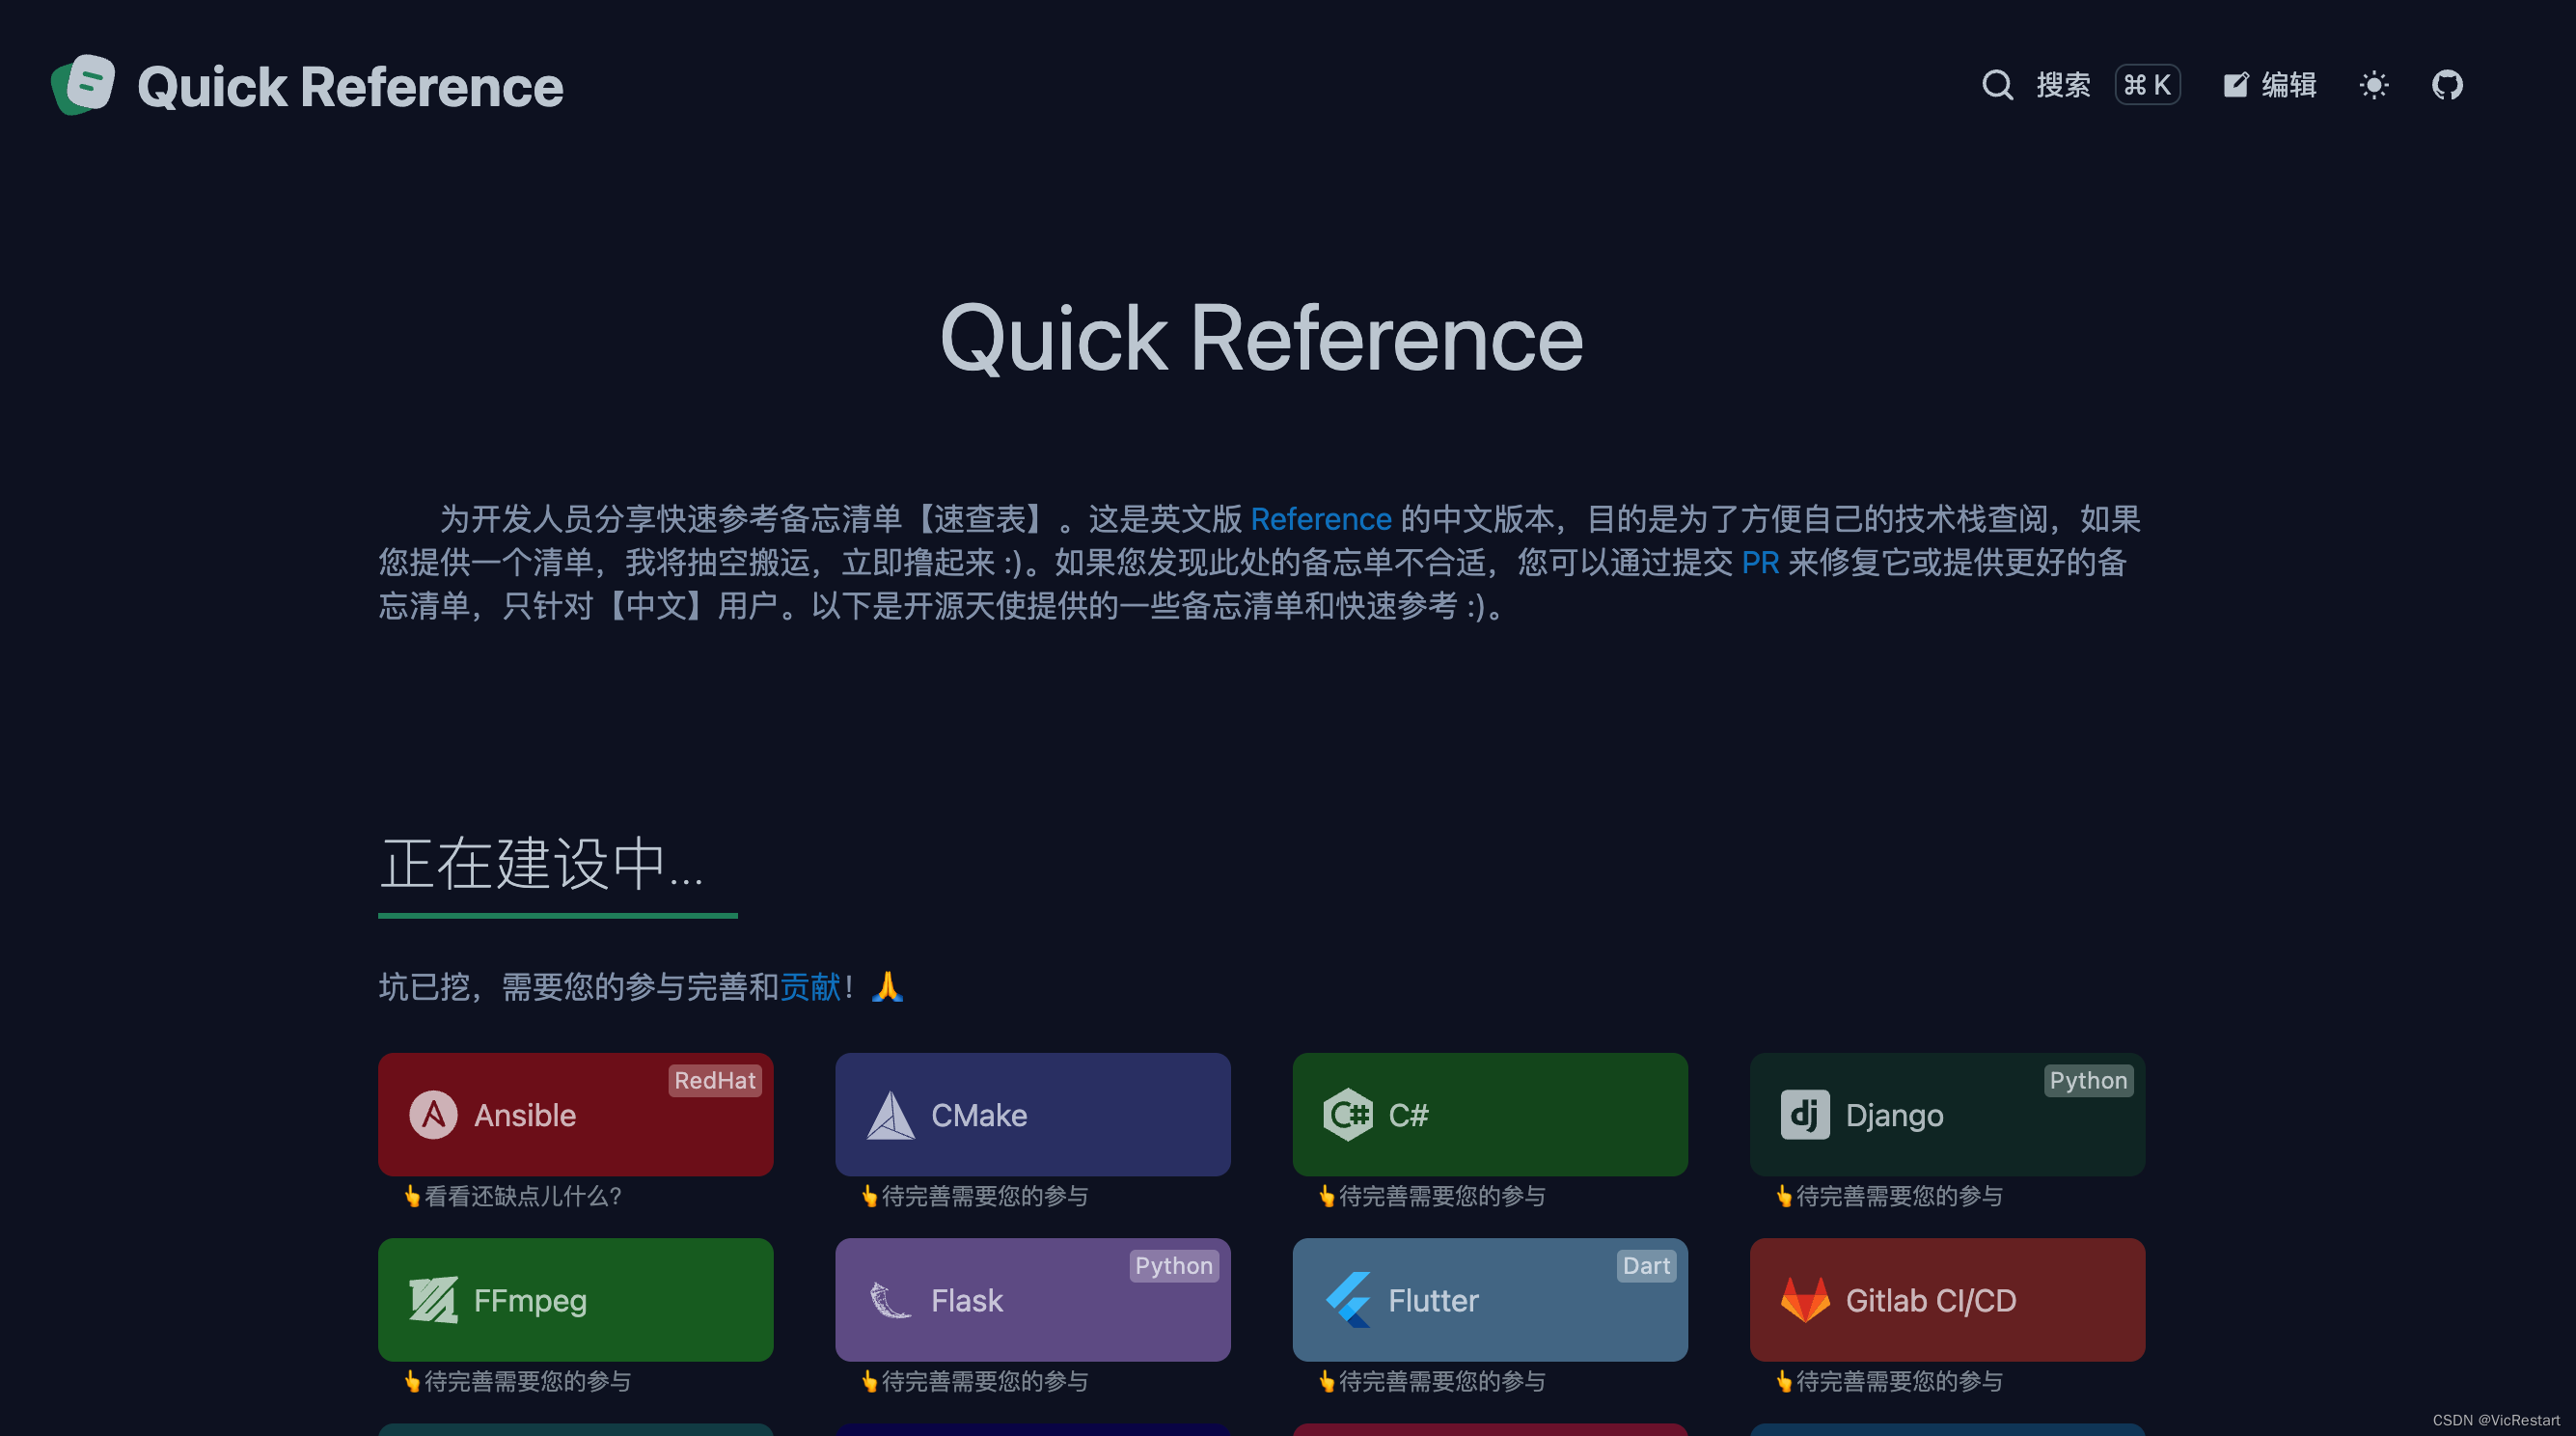The height and width of the screenshot is (1436, 2576).
Task: Click the 贡献 contribution link
Action: [811, 987]
